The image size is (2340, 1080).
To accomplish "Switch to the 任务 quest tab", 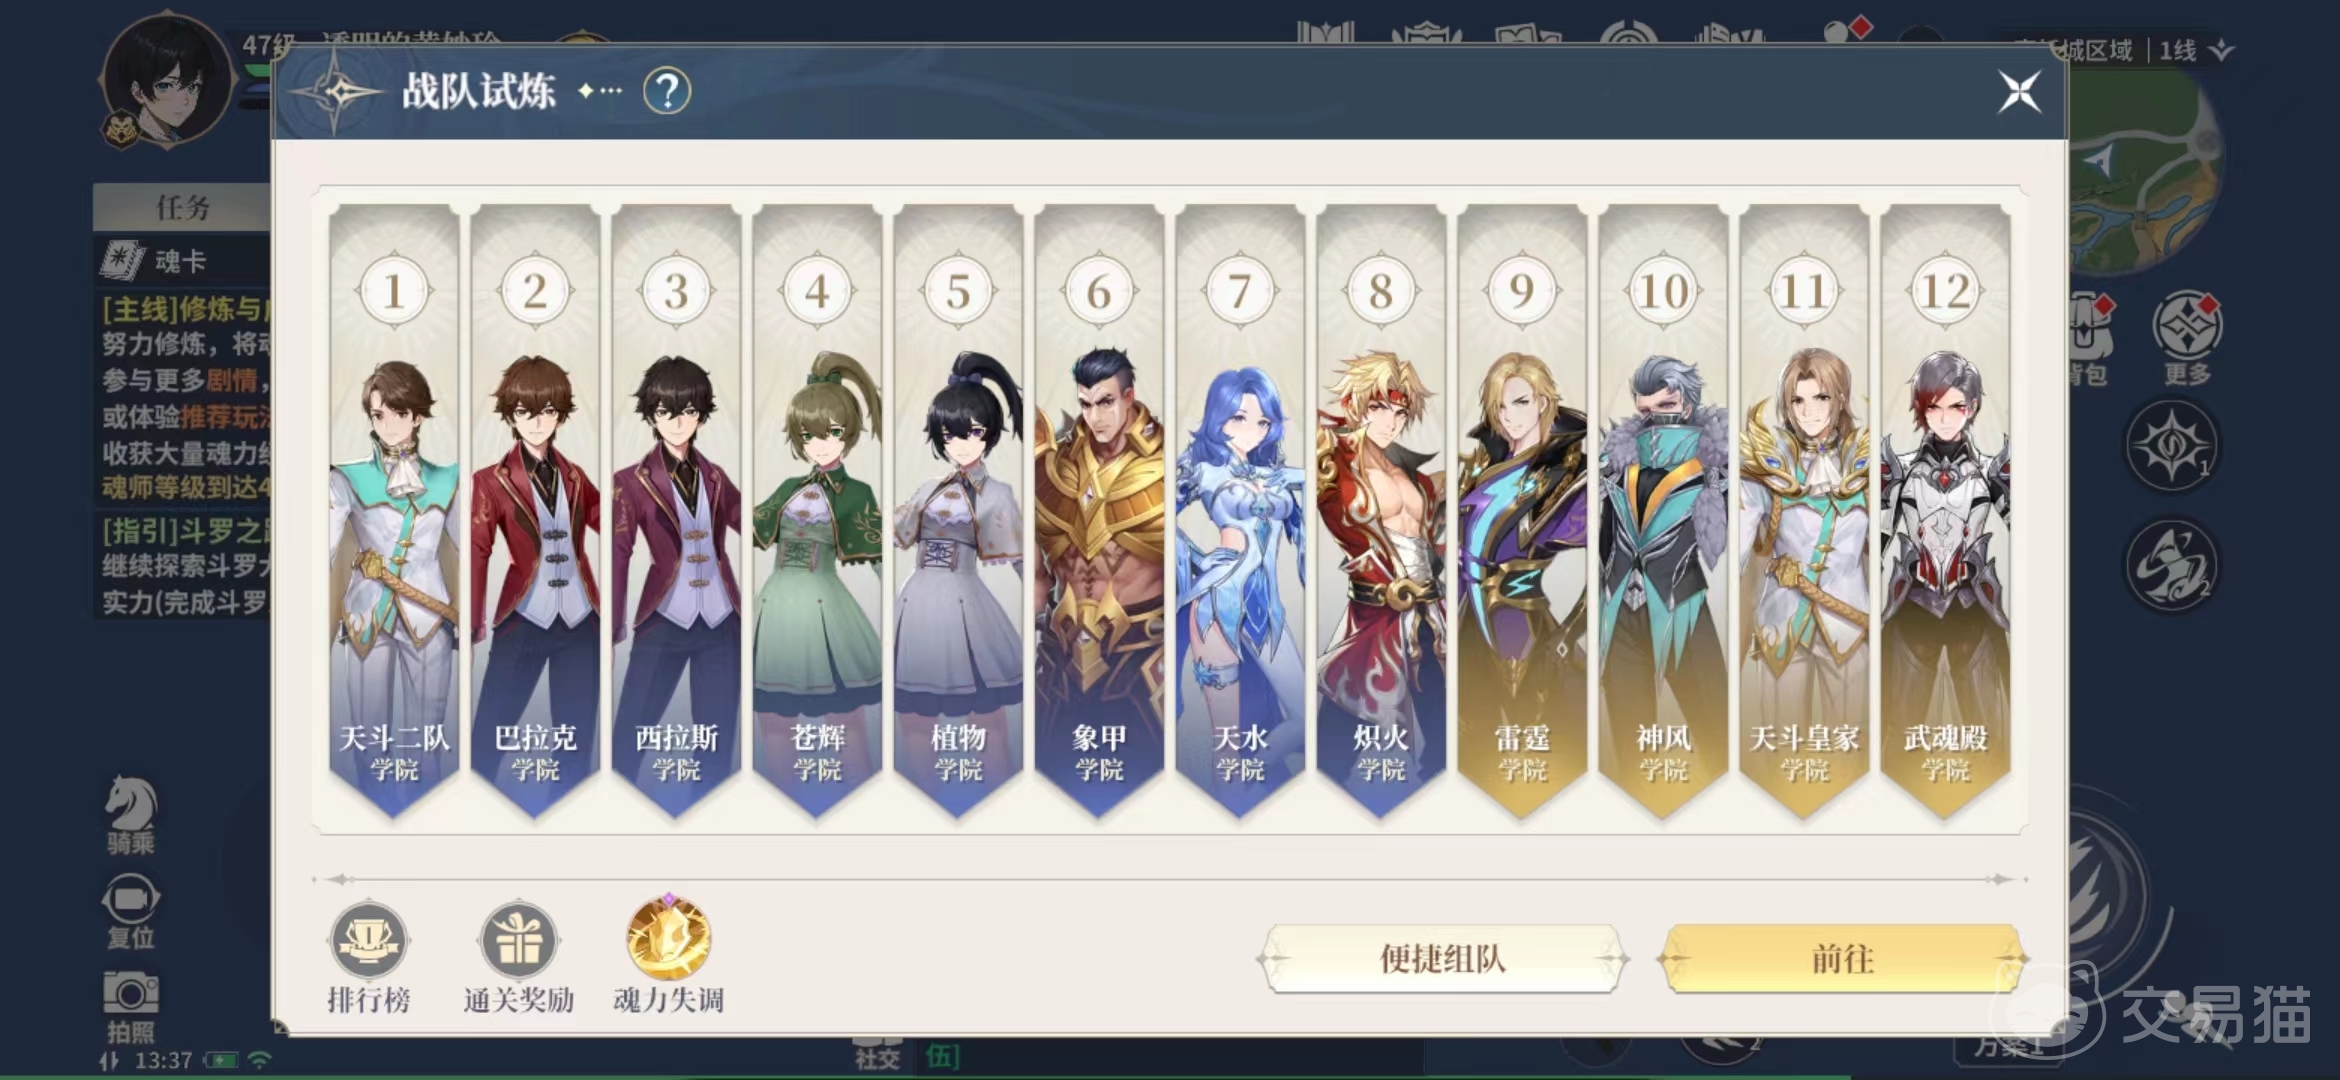I will point(182,207).
